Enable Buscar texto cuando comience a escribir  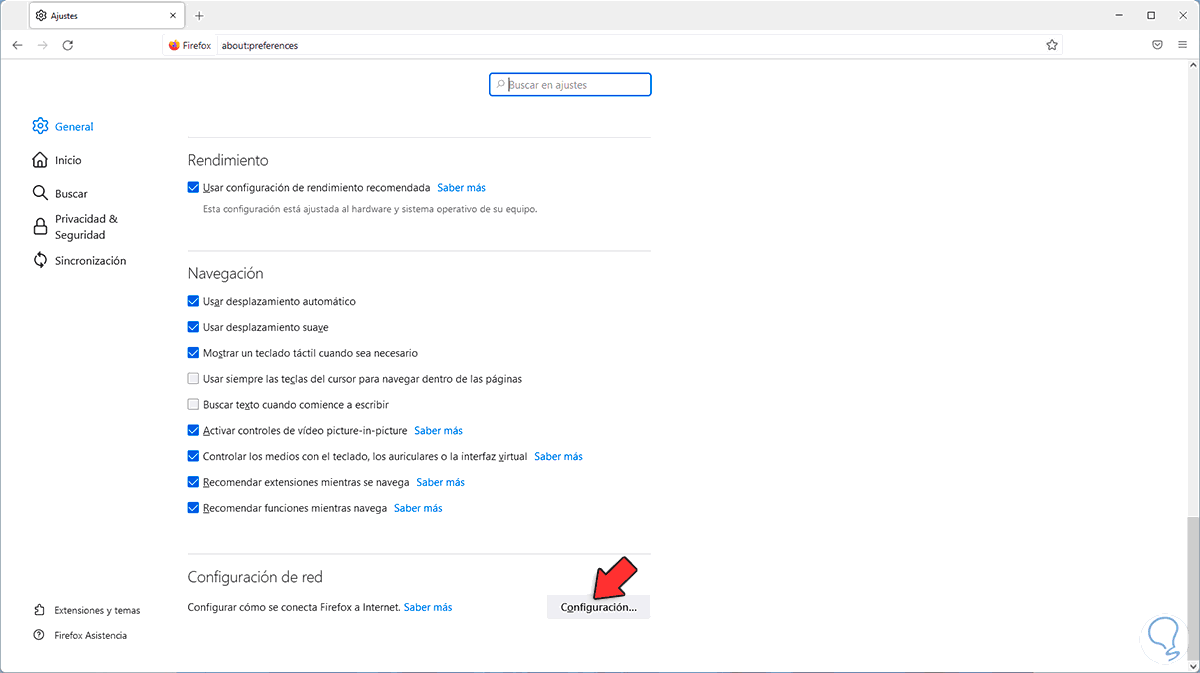tap(193, 405)
